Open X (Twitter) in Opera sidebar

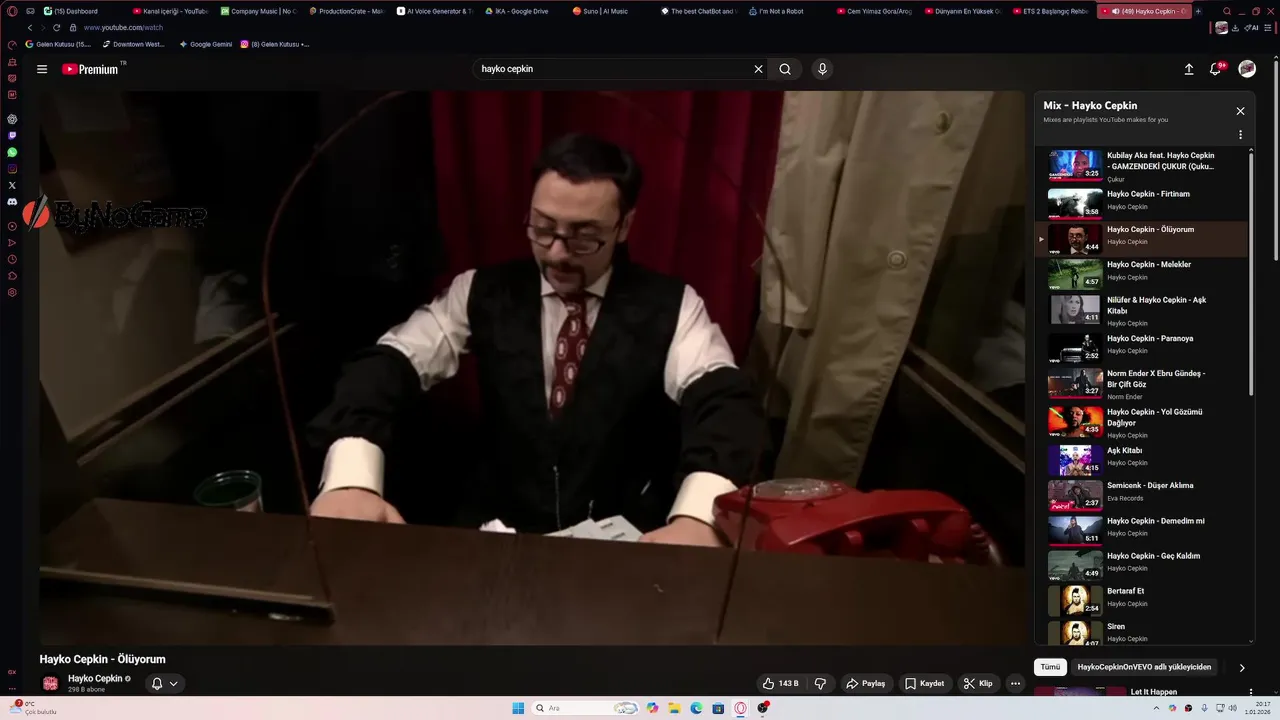pos(12,185)
